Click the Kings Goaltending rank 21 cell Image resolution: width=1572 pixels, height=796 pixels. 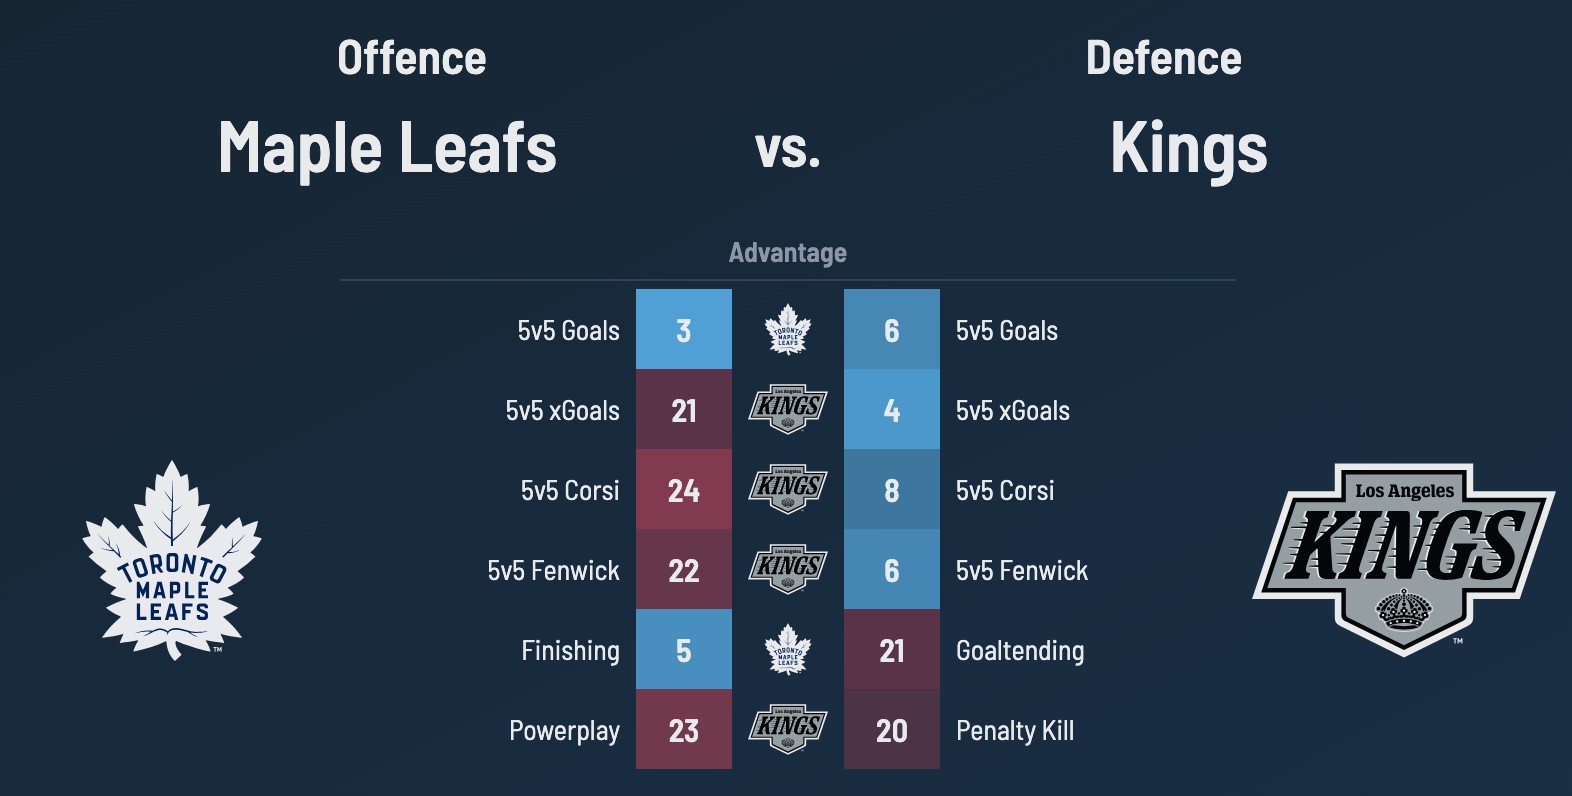892,650
